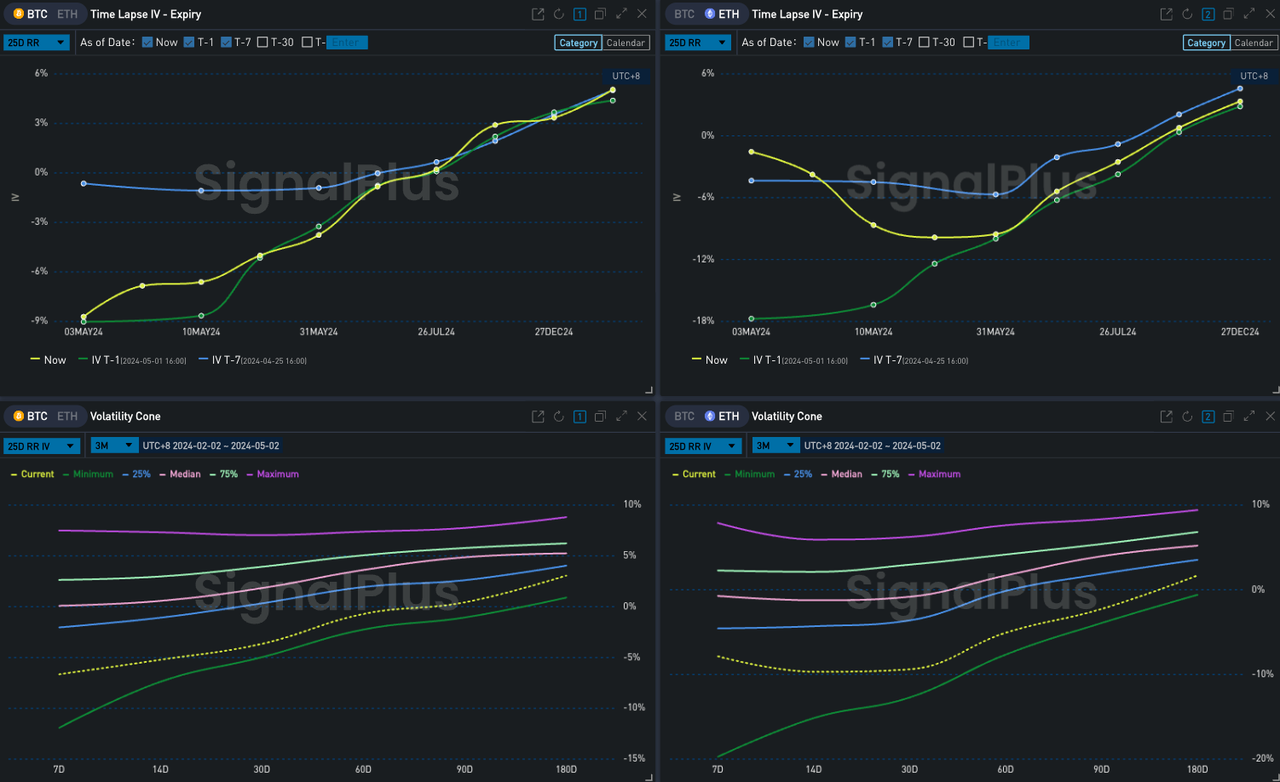Open the 25D RR dropdown in BTC Time Lapse

click(36, 42)
